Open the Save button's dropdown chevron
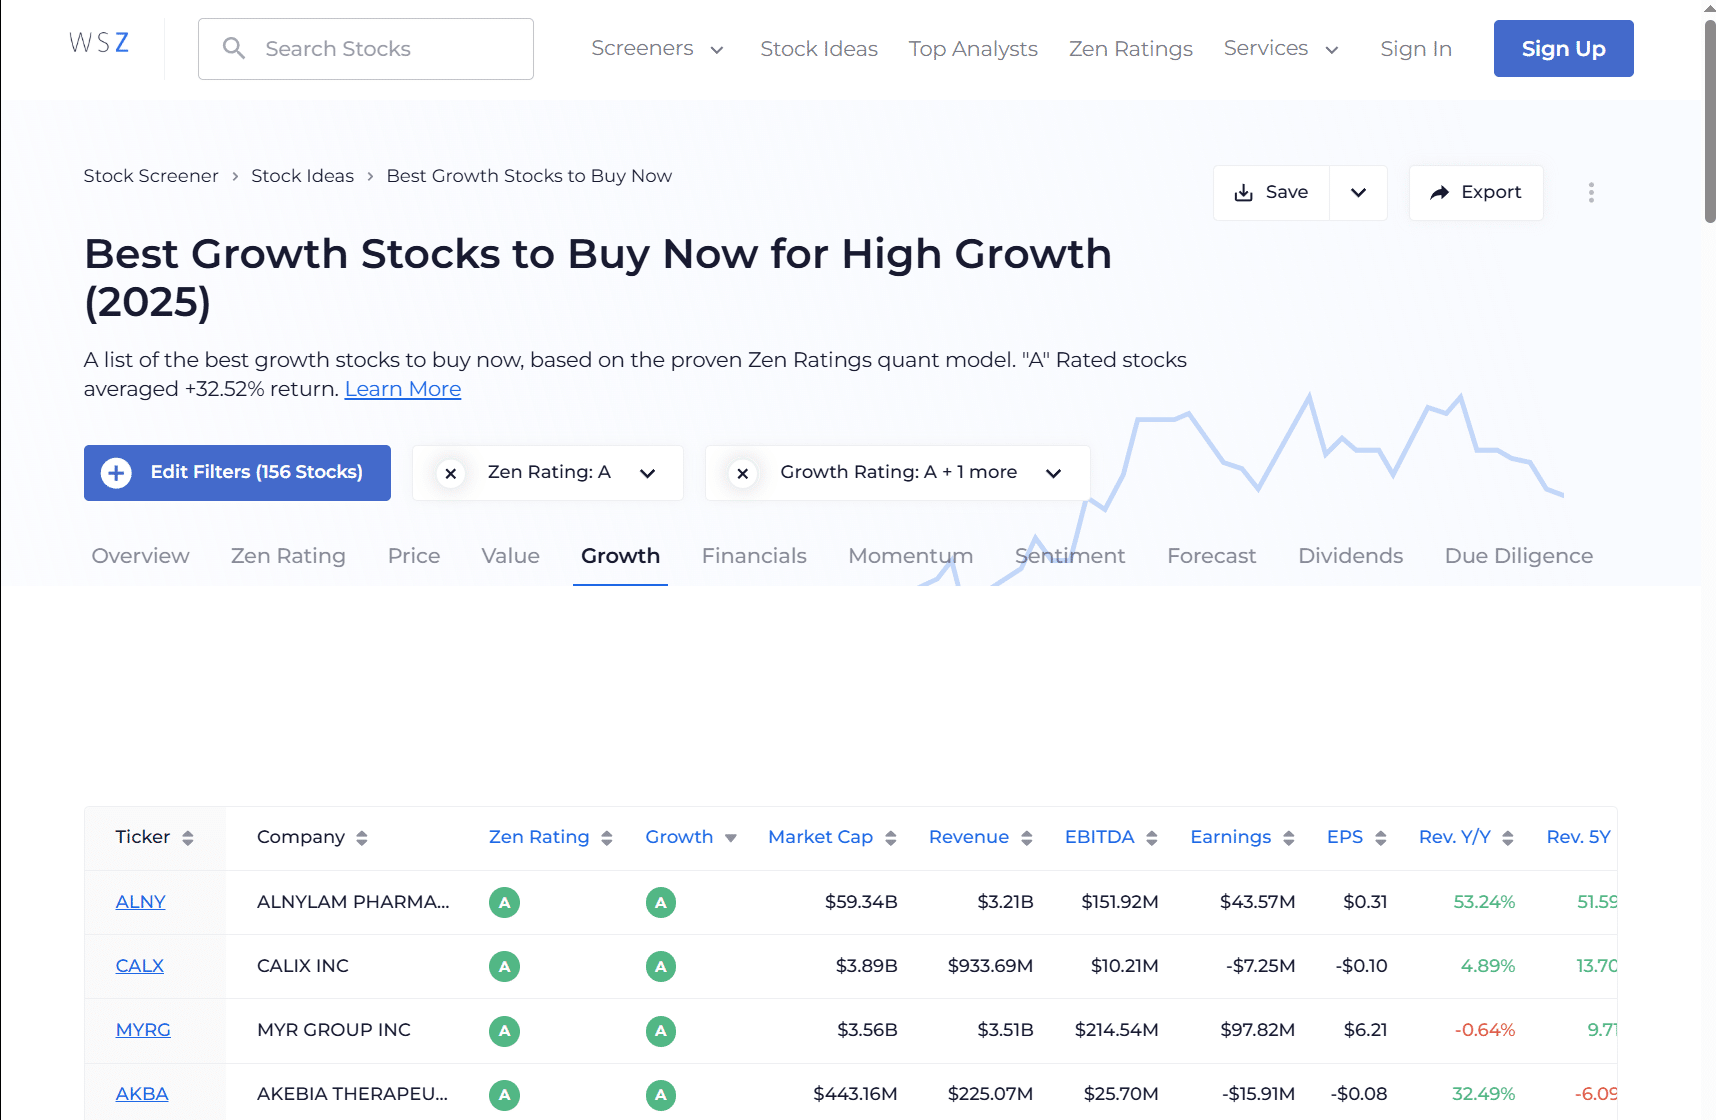This screenshot has width=1716, height=1120. point(1358,192)
